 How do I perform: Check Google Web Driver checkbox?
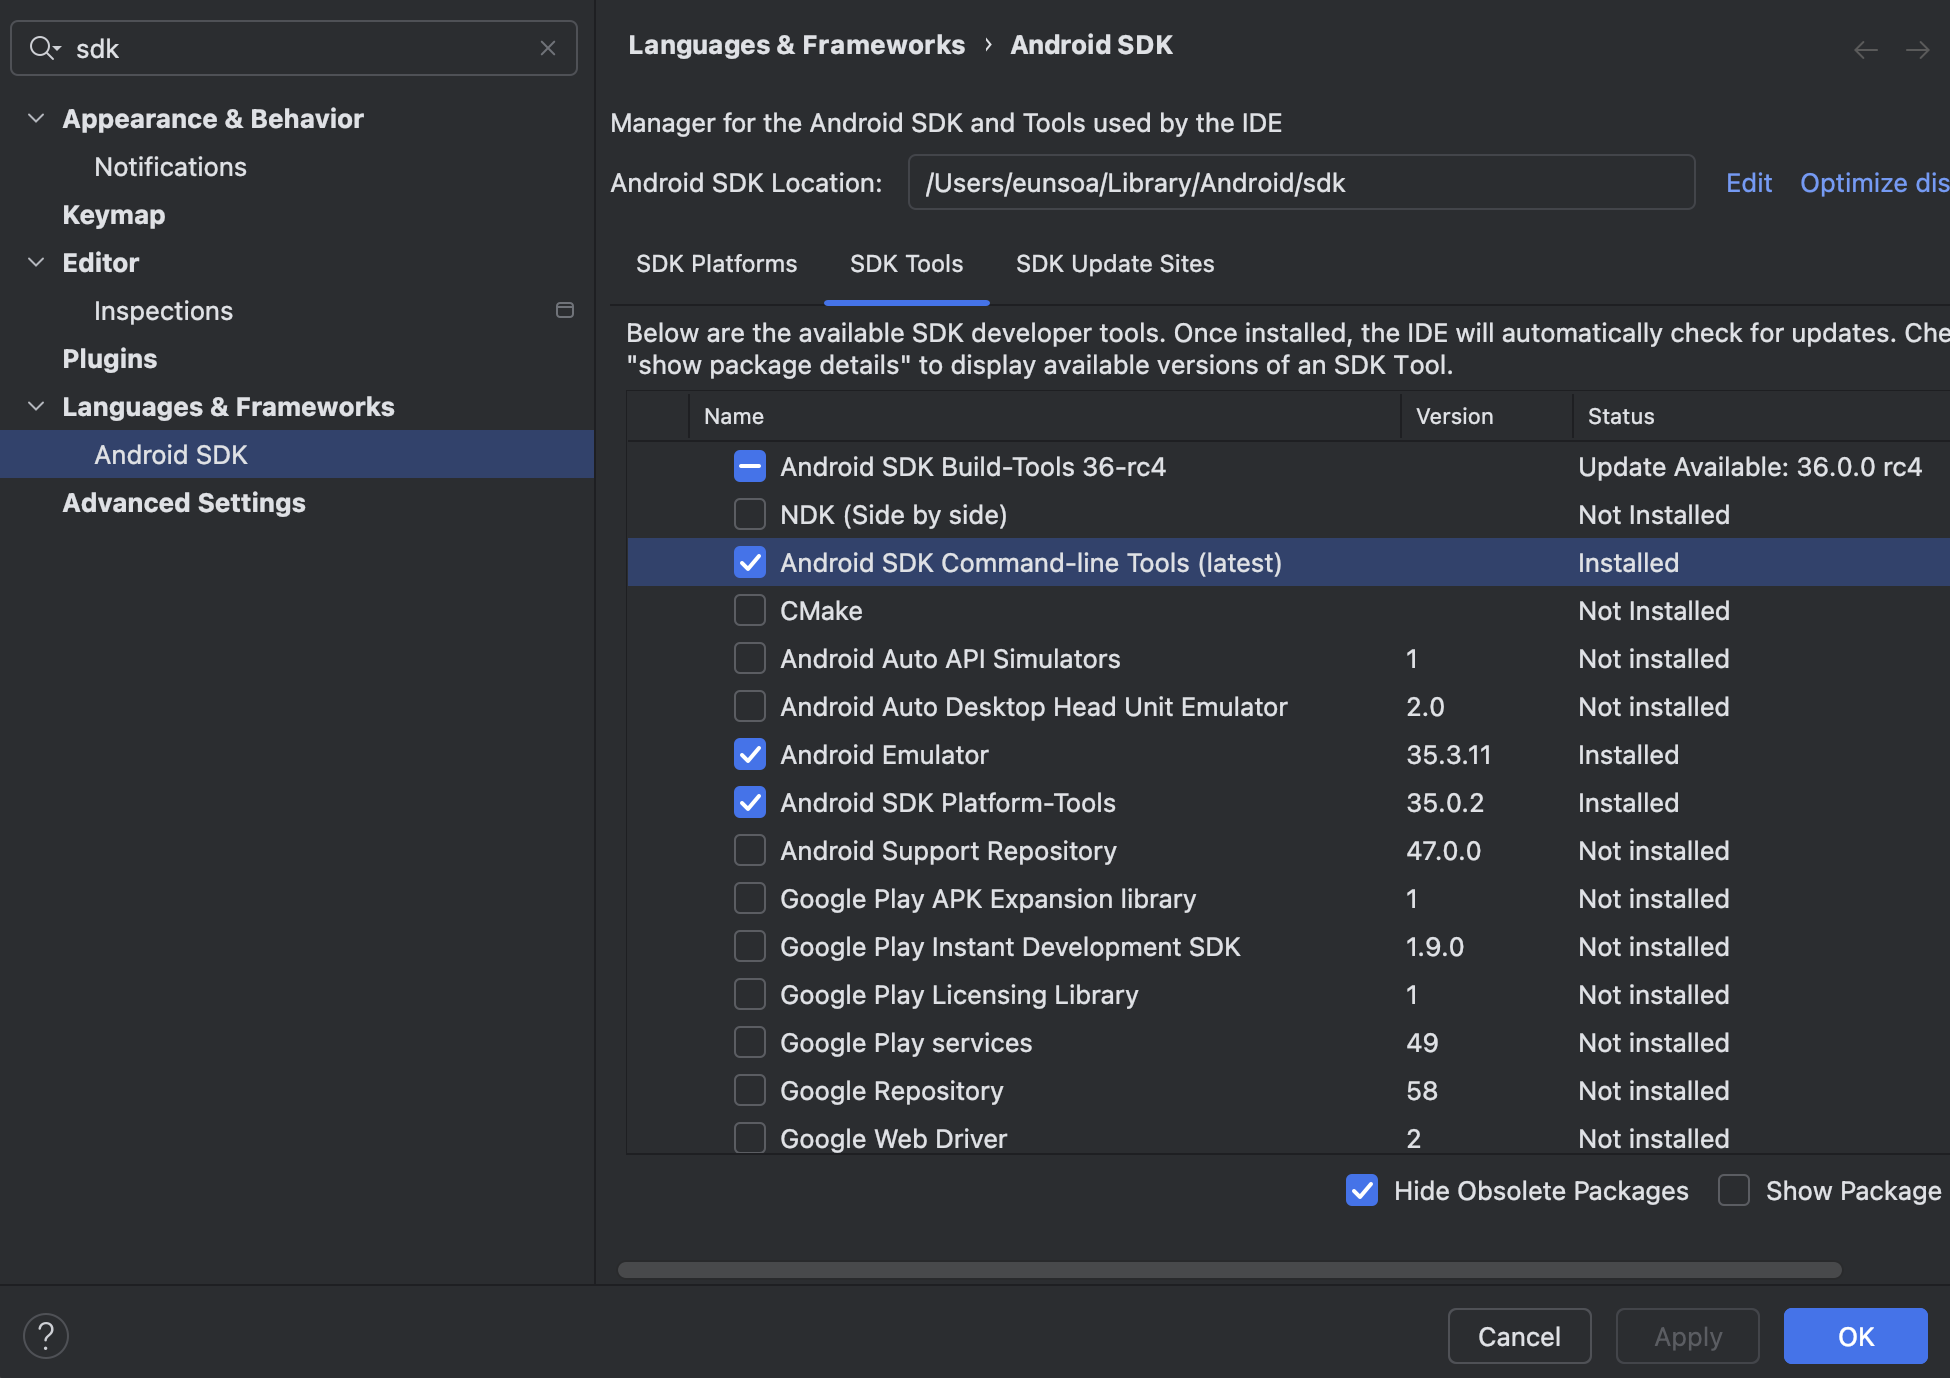(750, 1138)
